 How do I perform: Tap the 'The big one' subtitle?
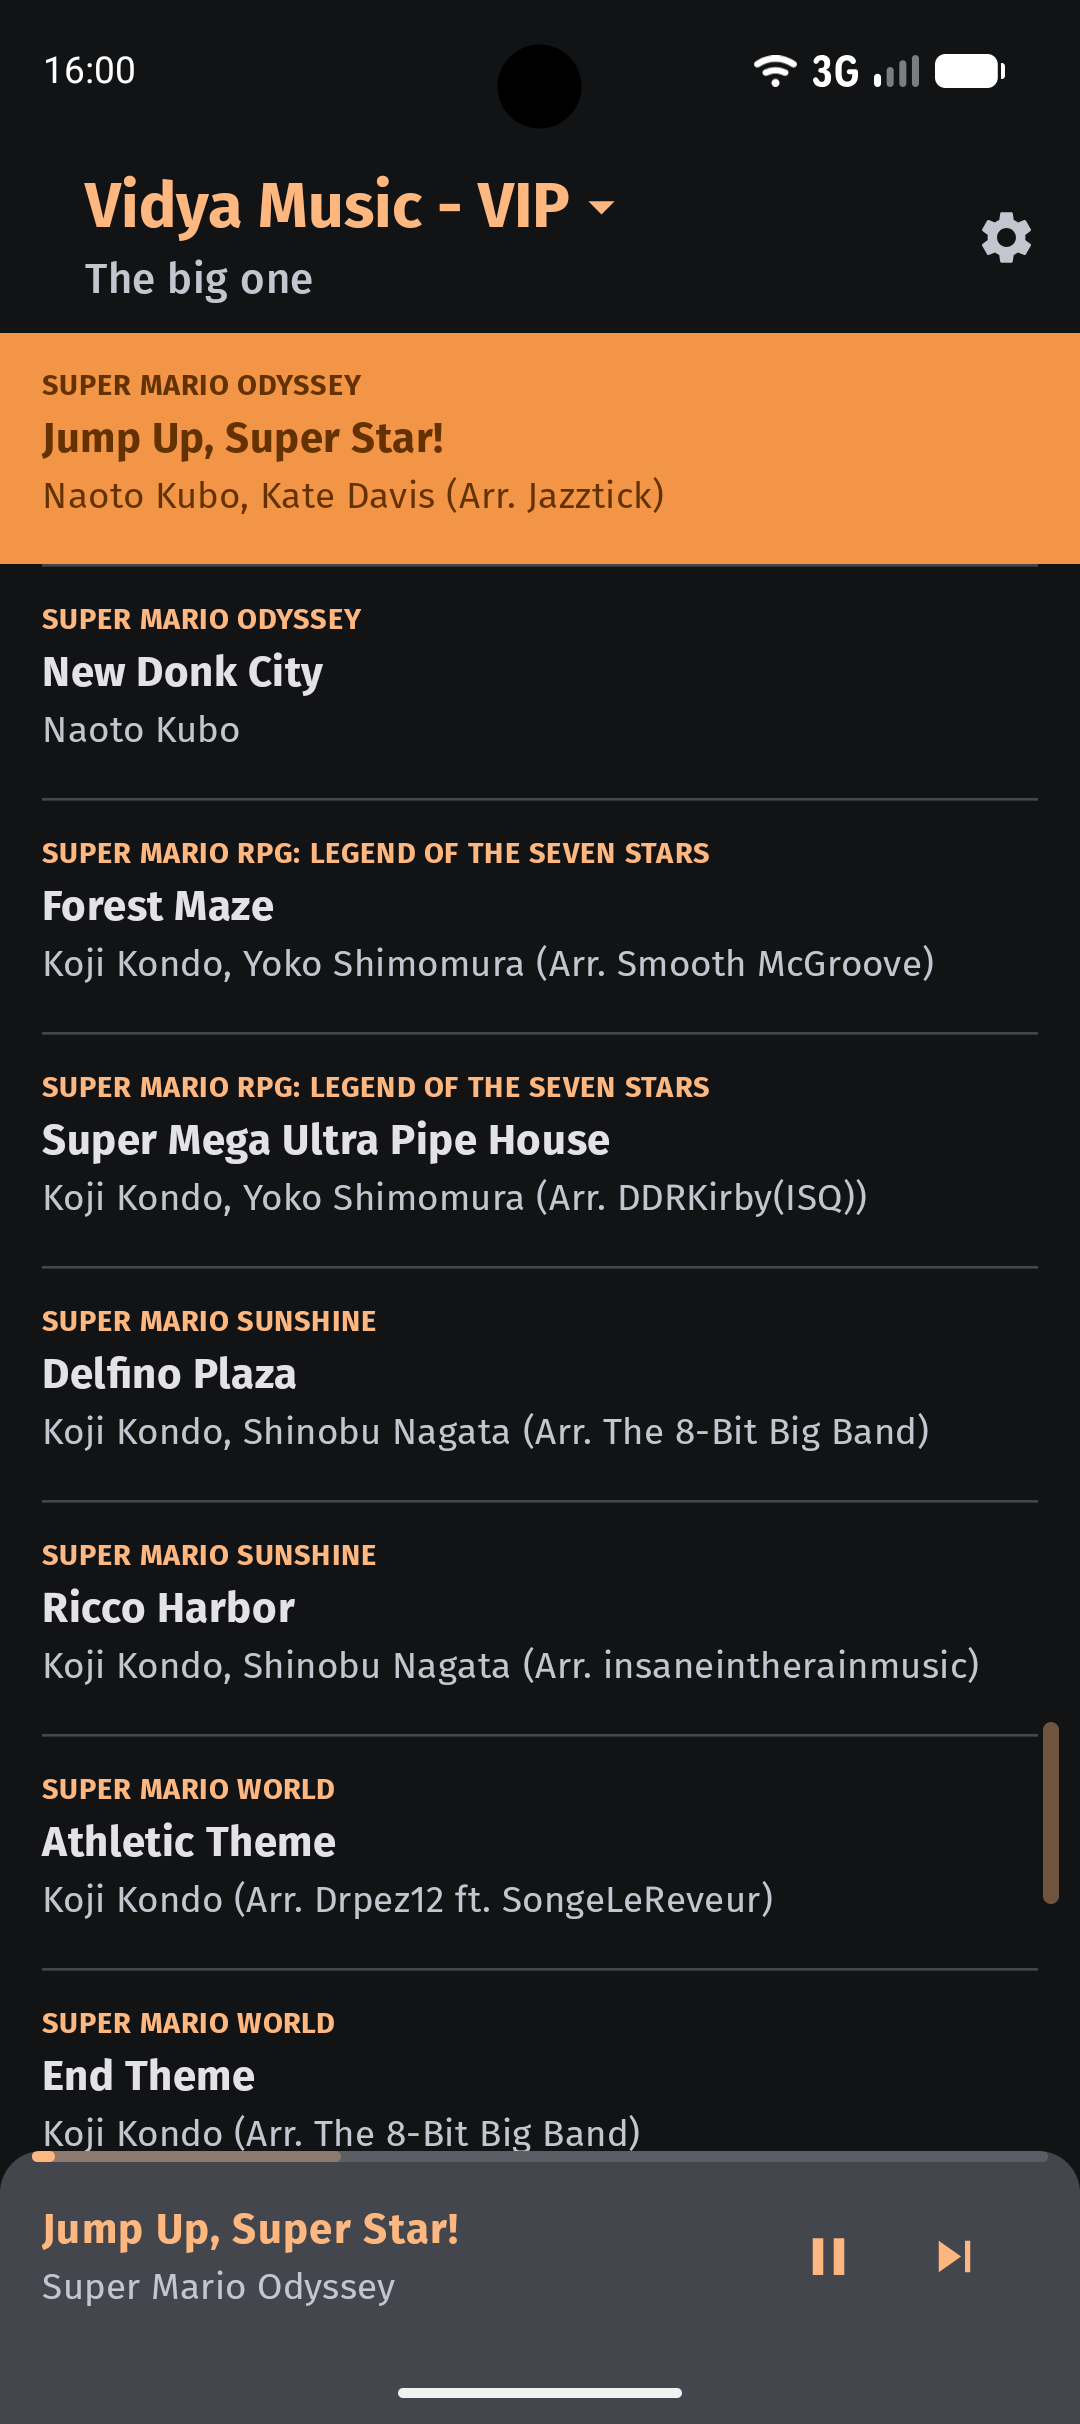tap(198, 280)
